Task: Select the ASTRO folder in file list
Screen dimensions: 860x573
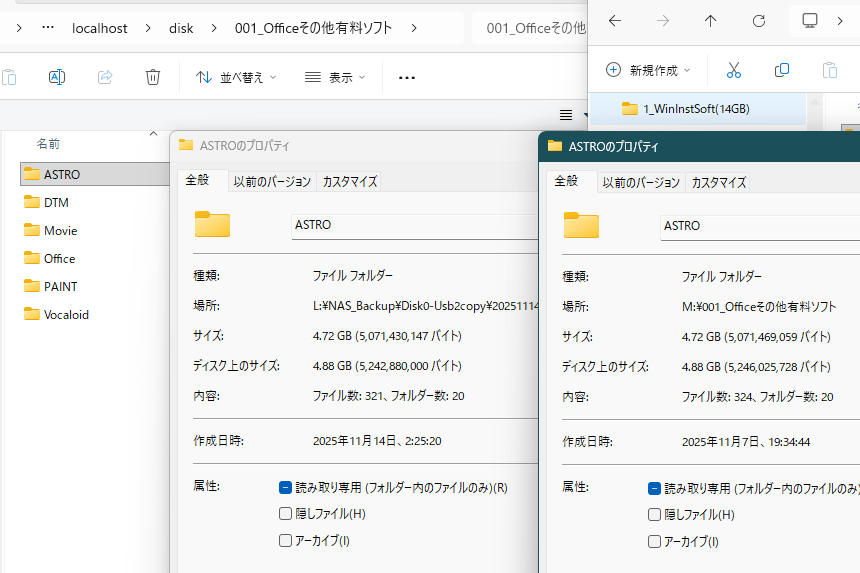Action: (95, 174)
